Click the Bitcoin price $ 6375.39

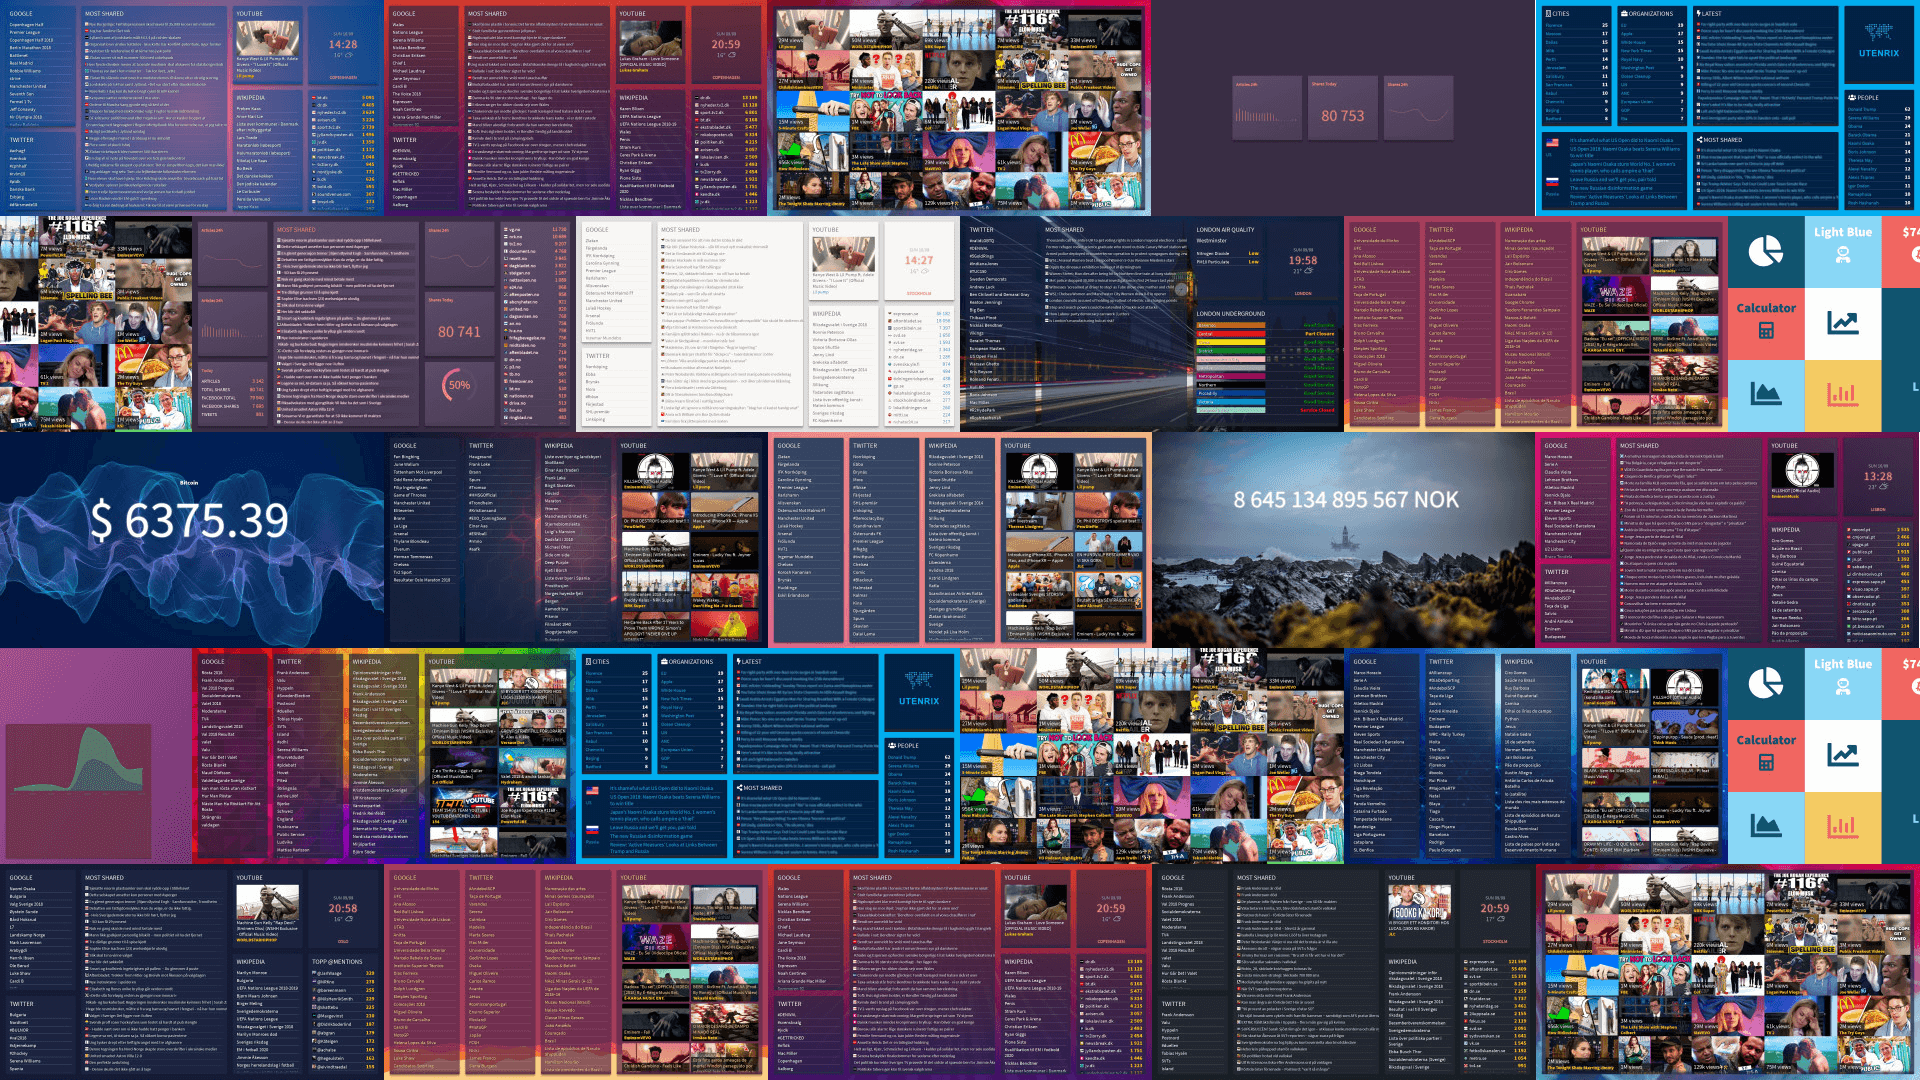point(190,520)
